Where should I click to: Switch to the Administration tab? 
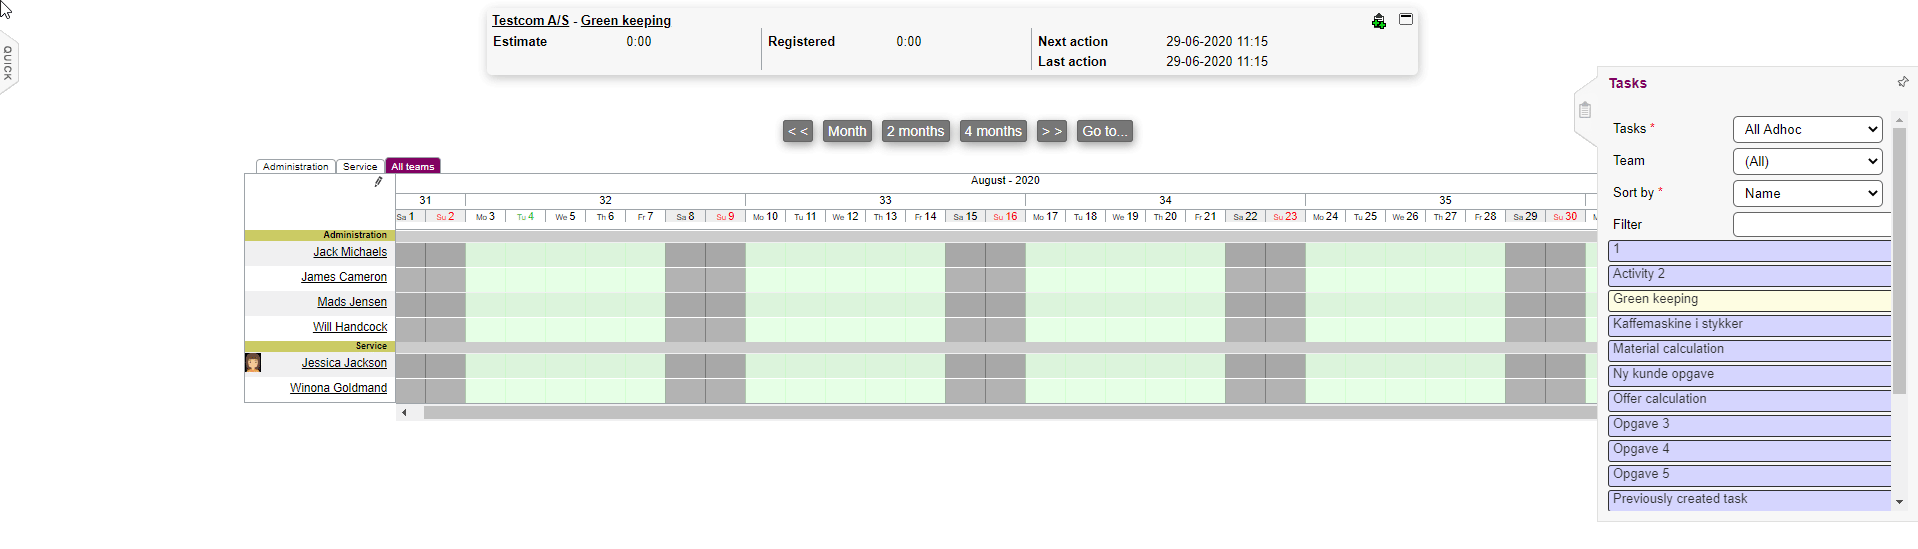(295, 167)
